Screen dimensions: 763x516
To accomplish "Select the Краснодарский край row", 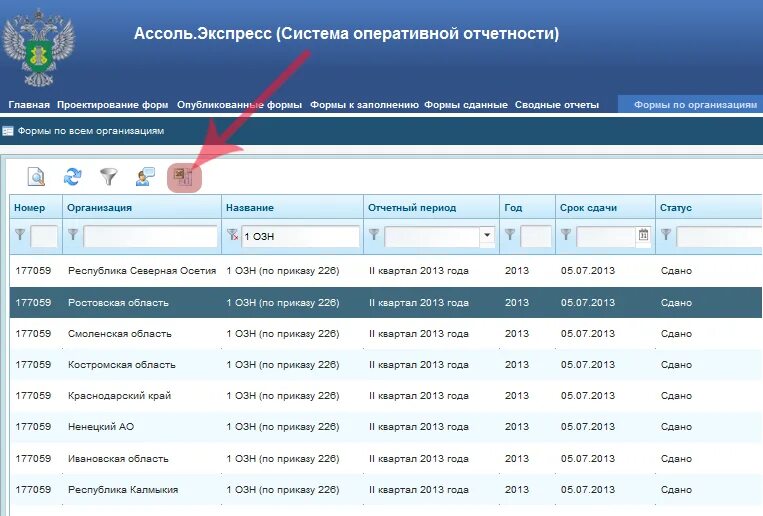I will (x=386, y=396).
